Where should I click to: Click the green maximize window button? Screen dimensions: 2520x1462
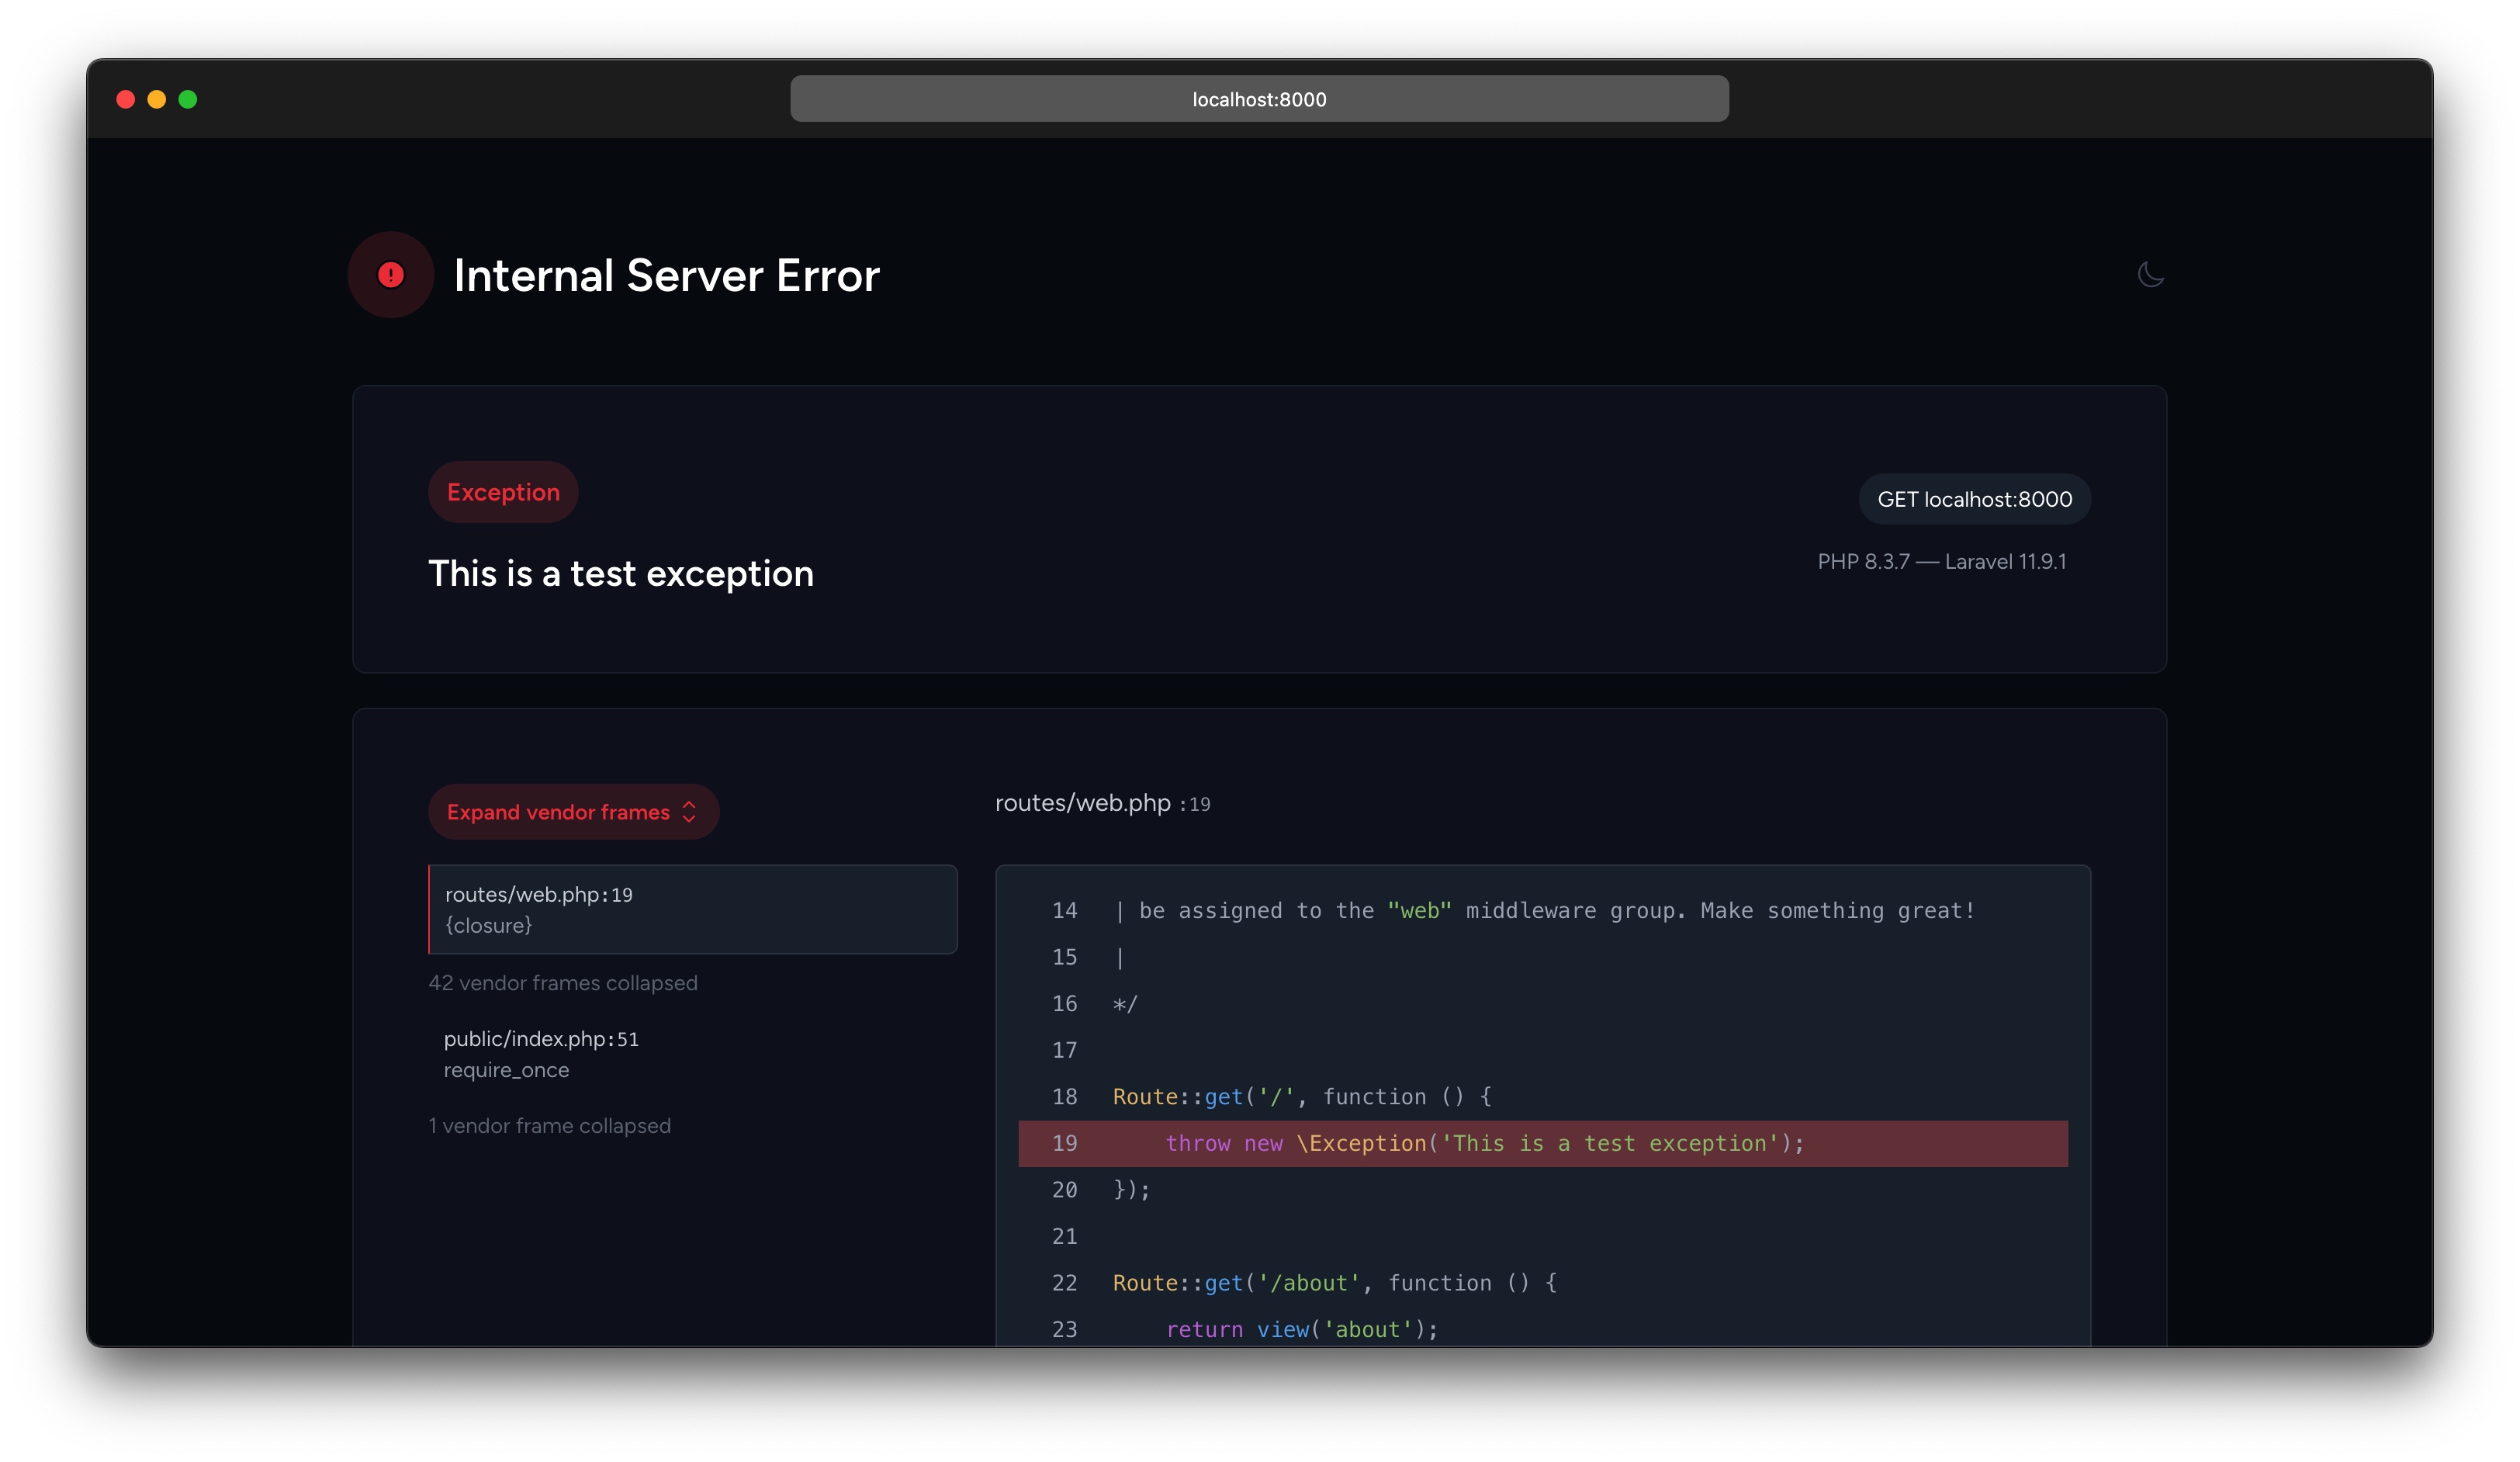coord(188,99)
